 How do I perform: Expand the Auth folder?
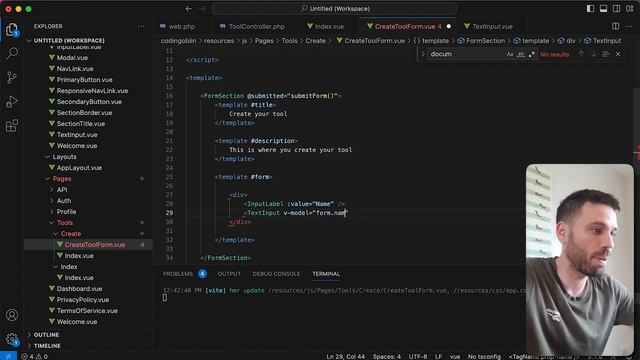pos(64,201)
